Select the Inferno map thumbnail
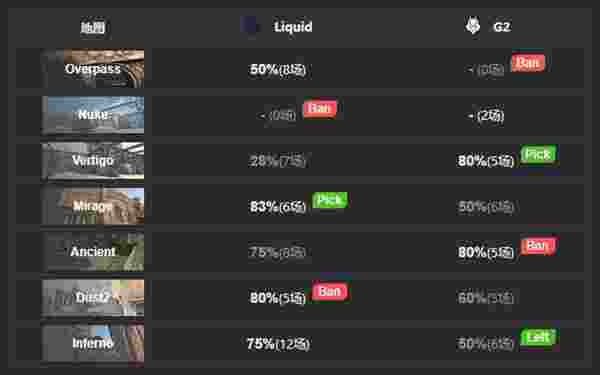Viewport: 600px width, 375px height. pos(93,343)
